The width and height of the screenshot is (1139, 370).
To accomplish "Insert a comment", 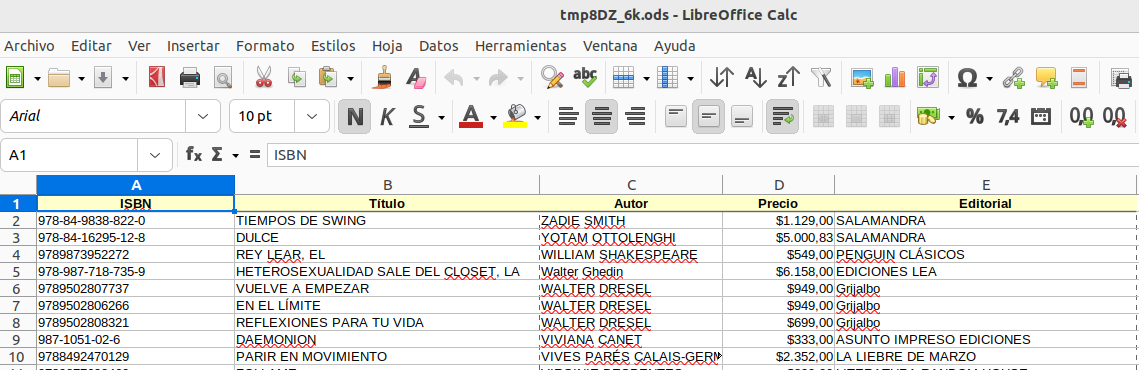I will pos(1047,77).
